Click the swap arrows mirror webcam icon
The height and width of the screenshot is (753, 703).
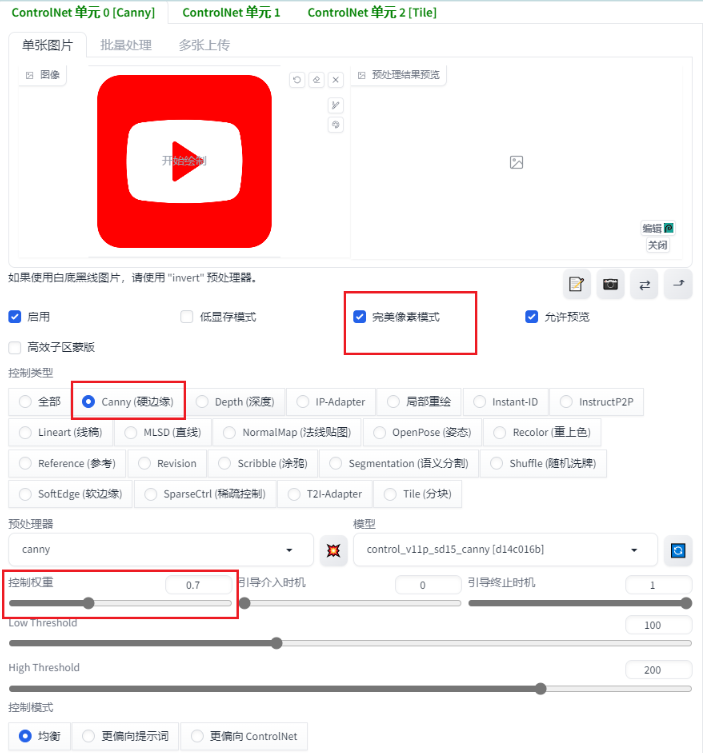[x=644, y=284]
